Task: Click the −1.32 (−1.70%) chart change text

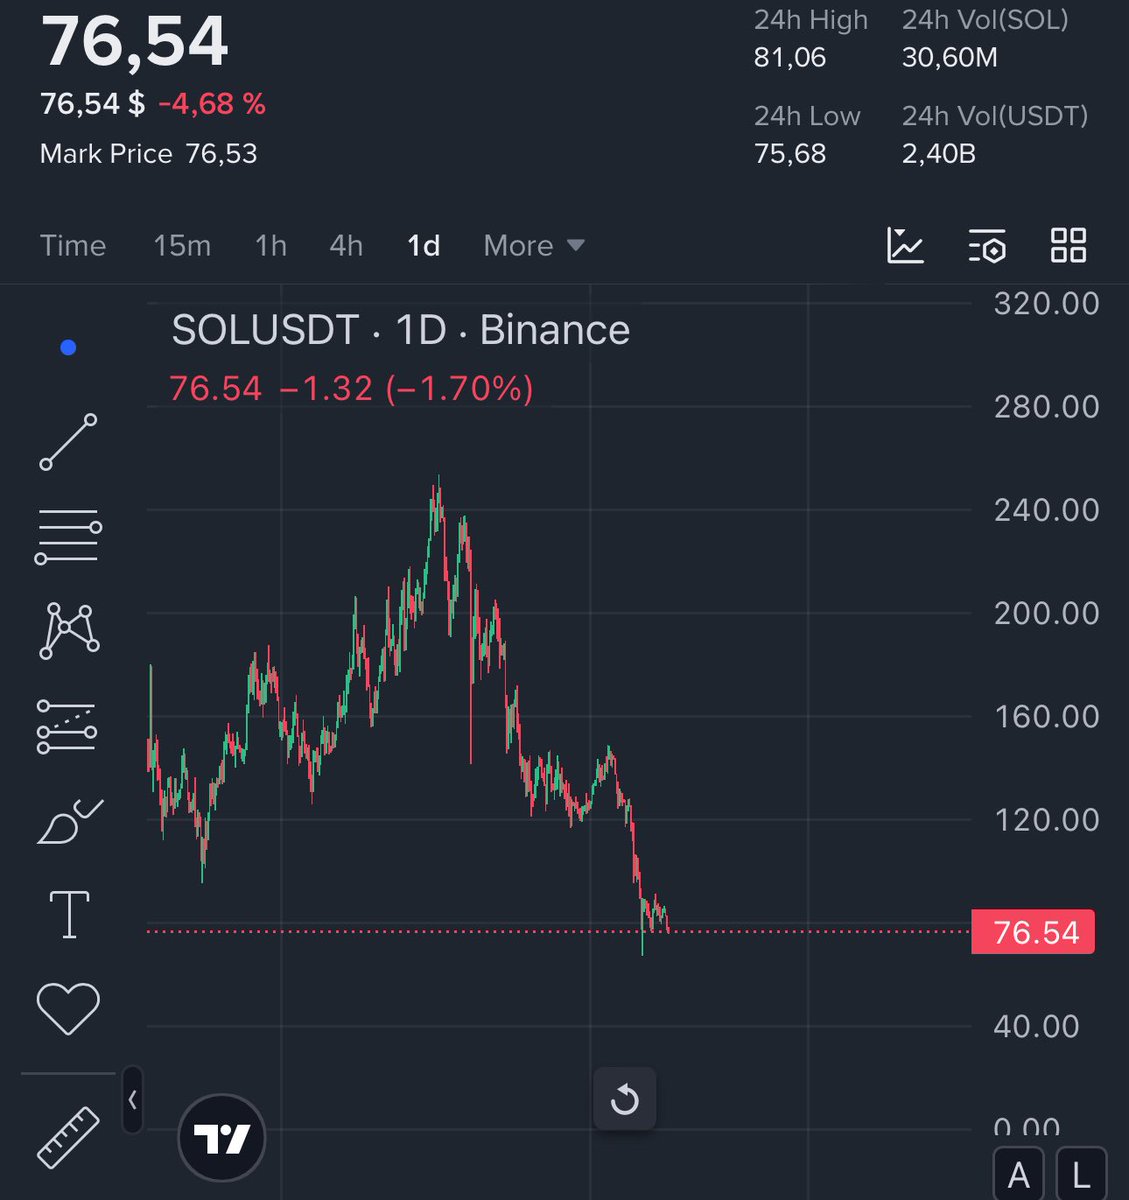Action: tap(406, 388)
